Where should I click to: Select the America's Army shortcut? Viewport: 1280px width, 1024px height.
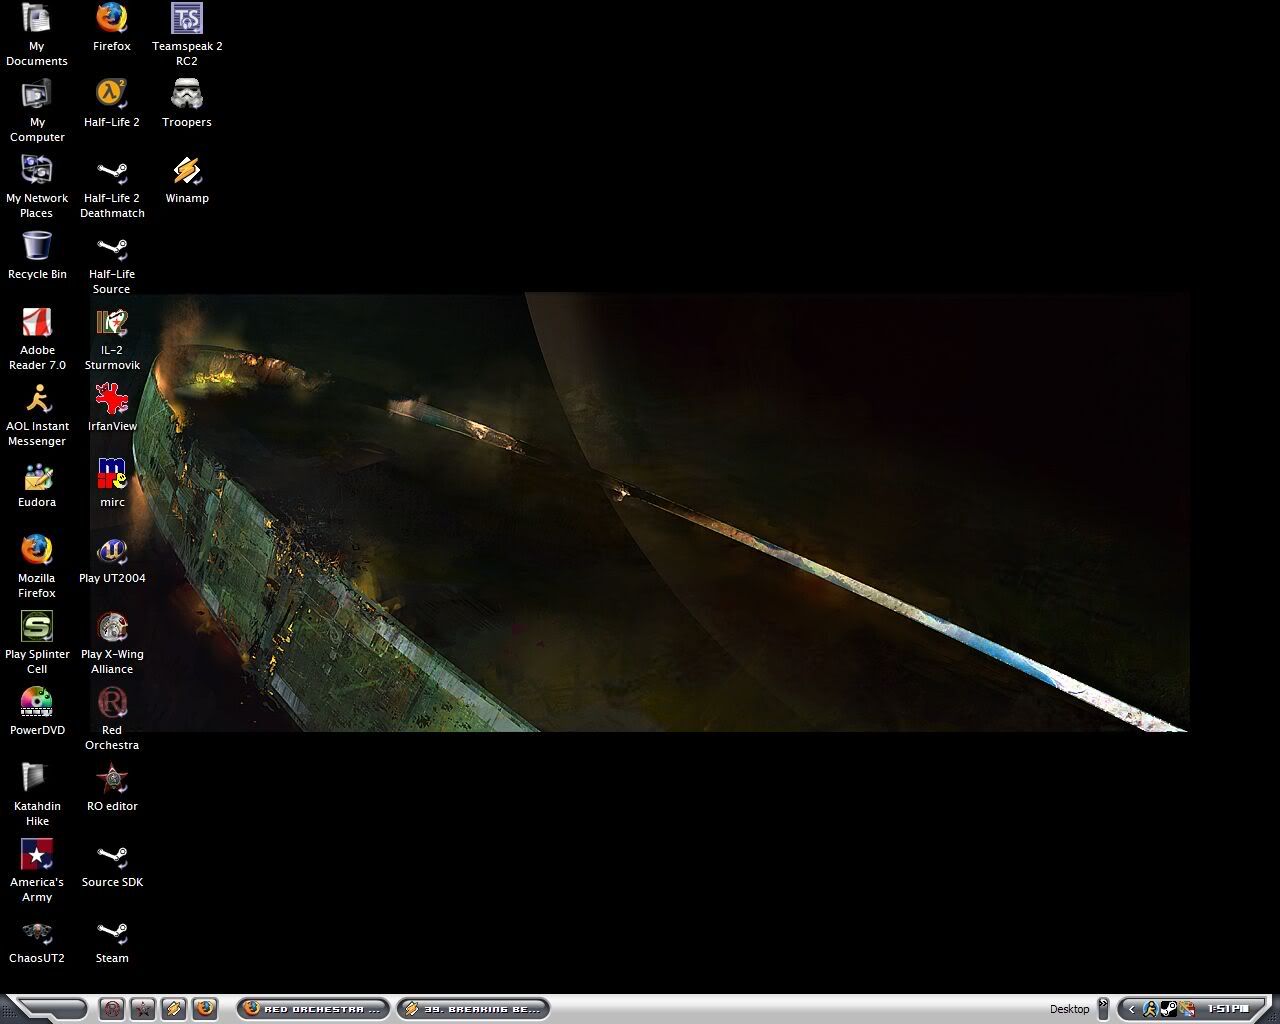[37, 871]
